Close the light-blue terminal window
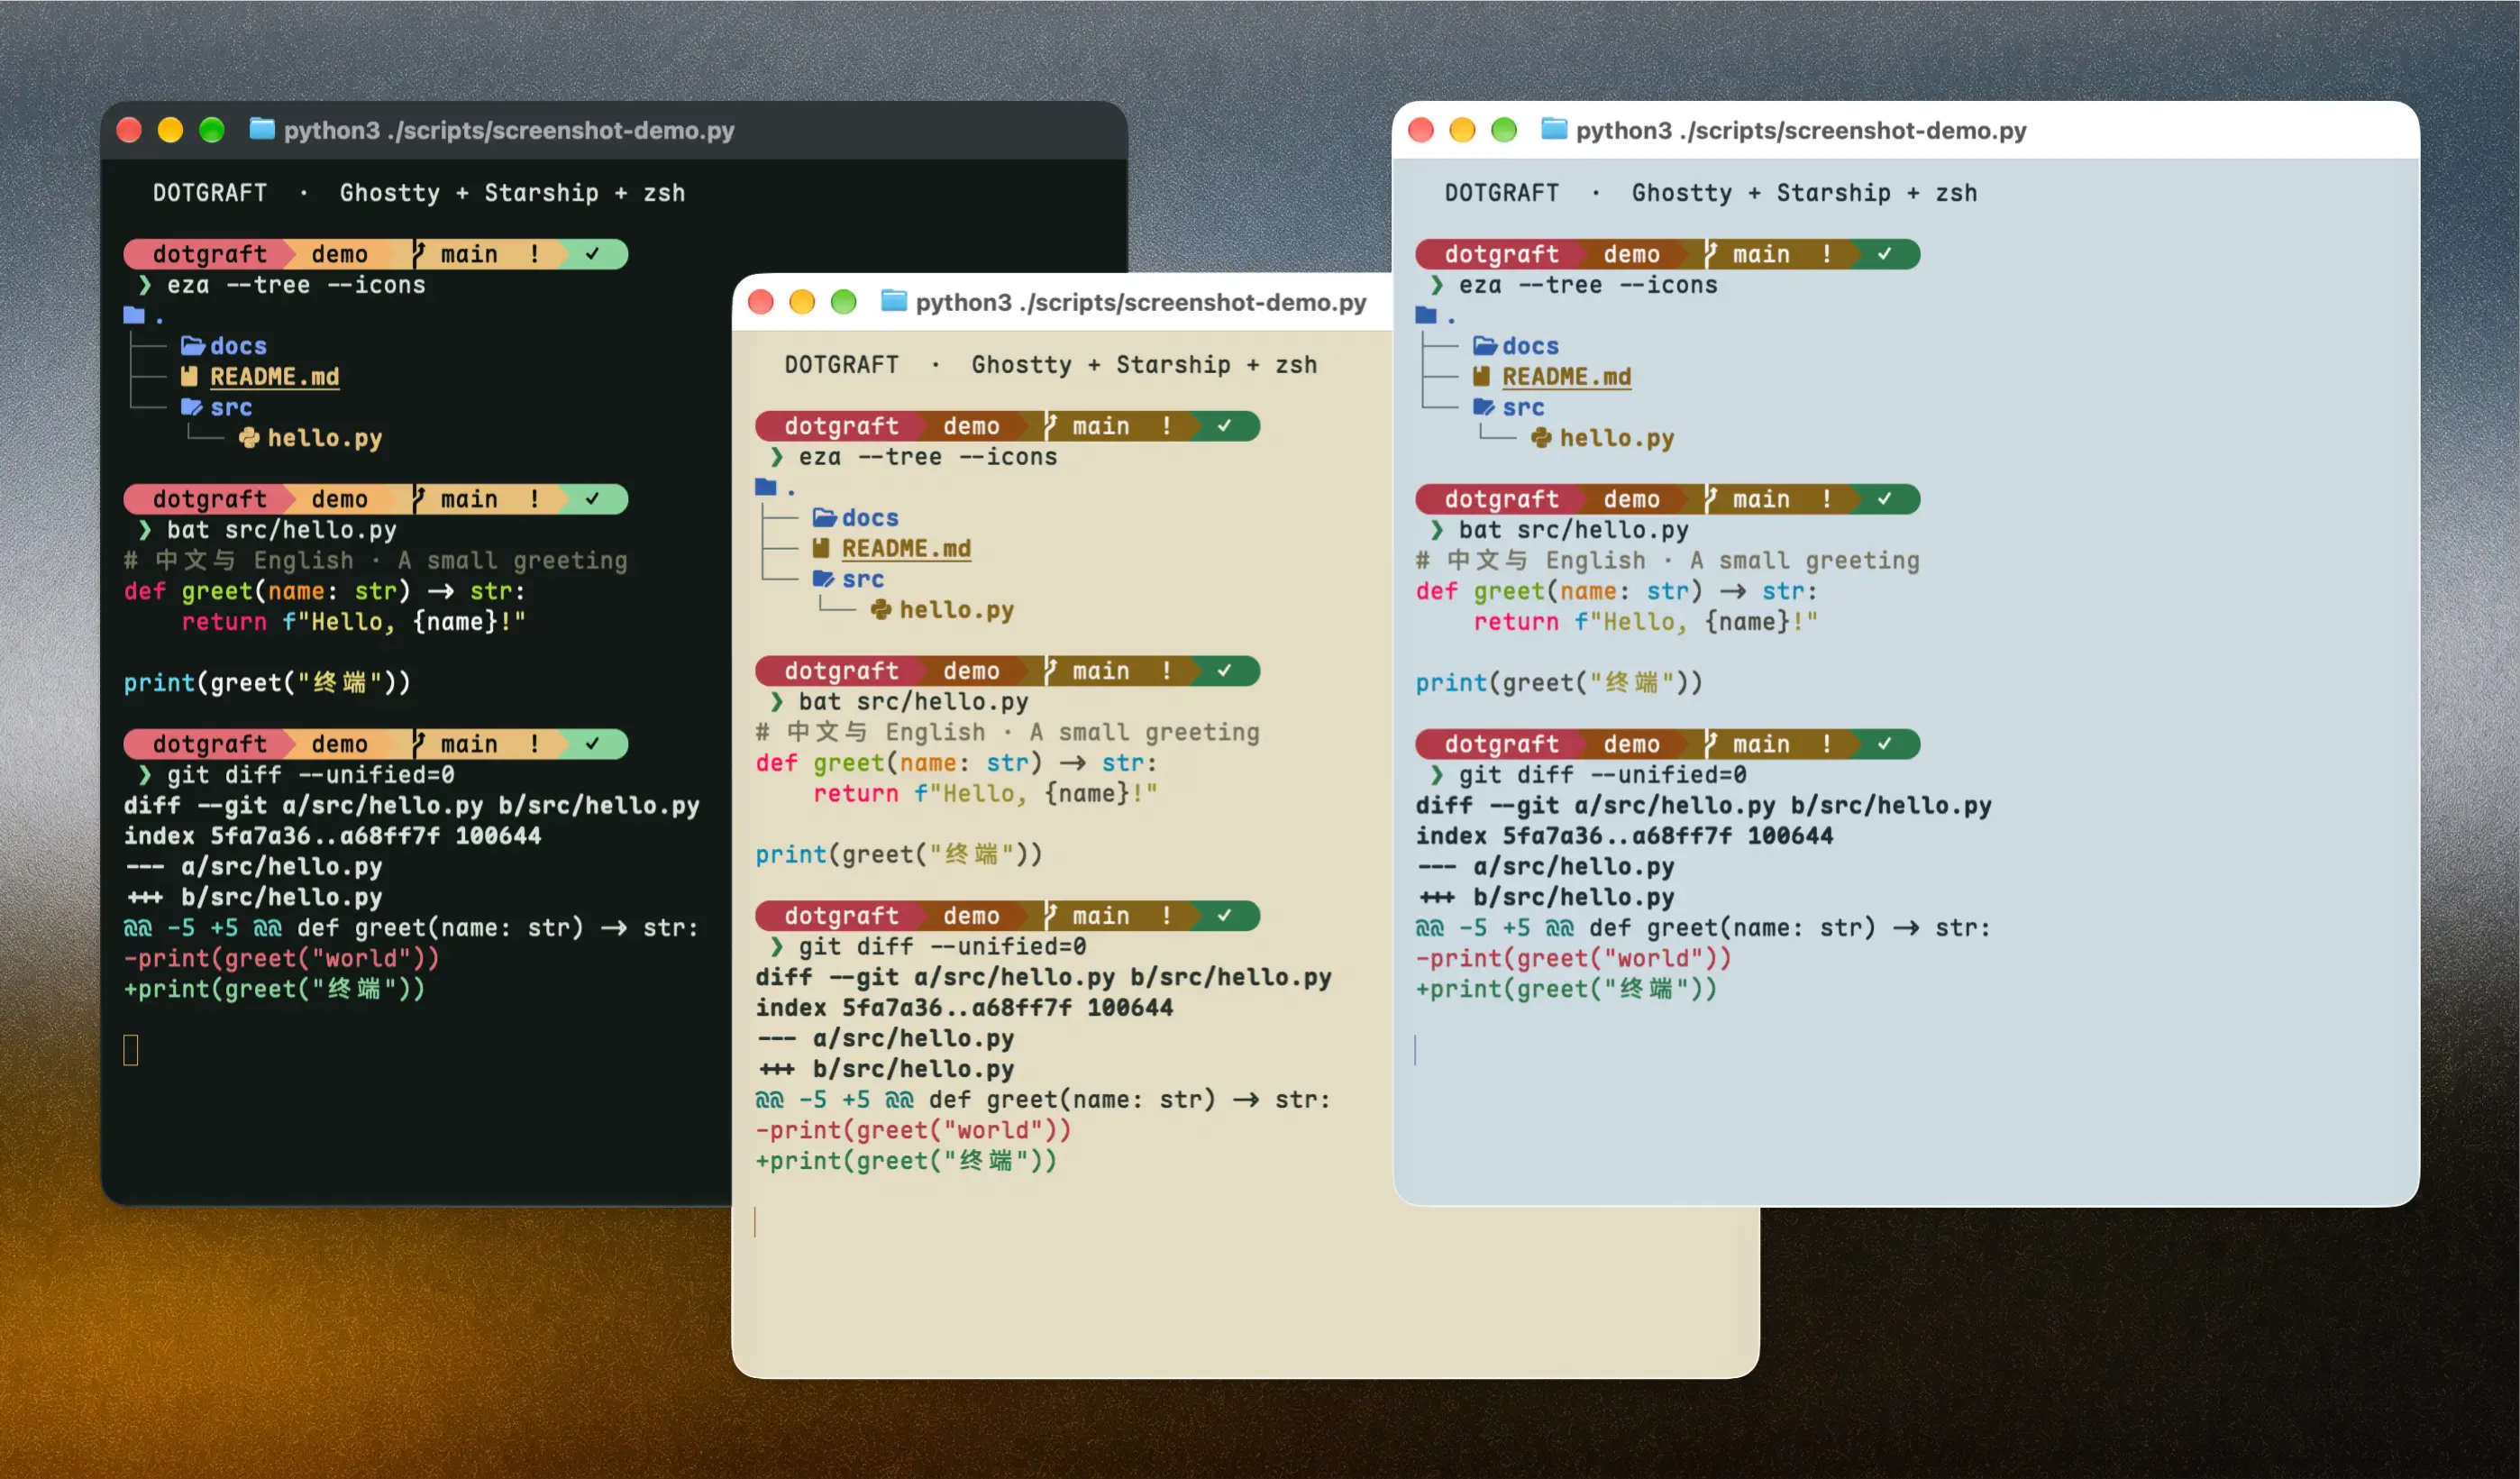Image resolution: width=2520 pixels, height=1479 pixels. pyautogui.click(x=1421, y=130)
